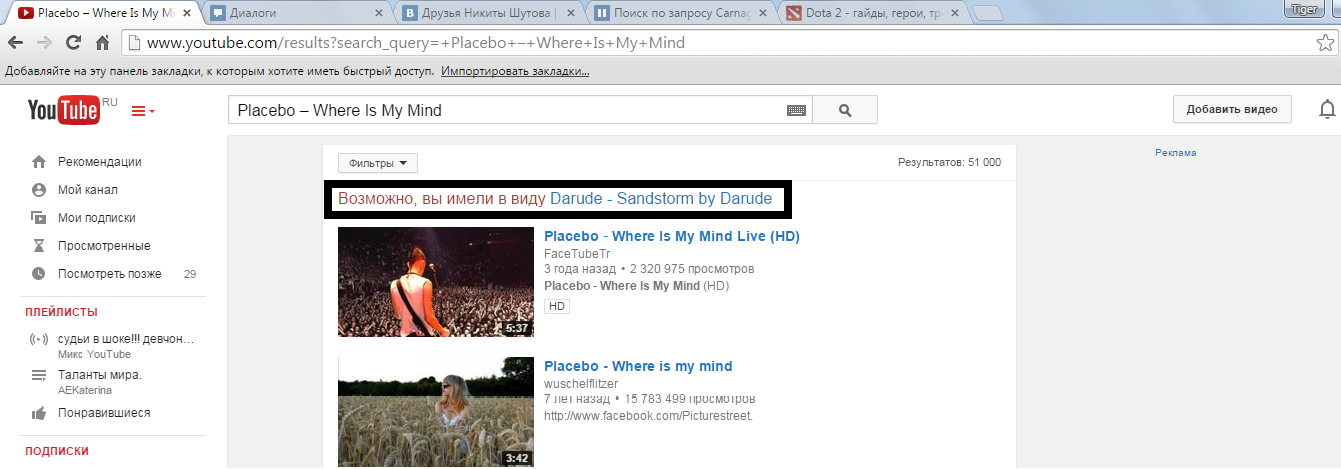
Task: Click the Реклама label
Action: pyautogui.click(x=1176, y=153)
